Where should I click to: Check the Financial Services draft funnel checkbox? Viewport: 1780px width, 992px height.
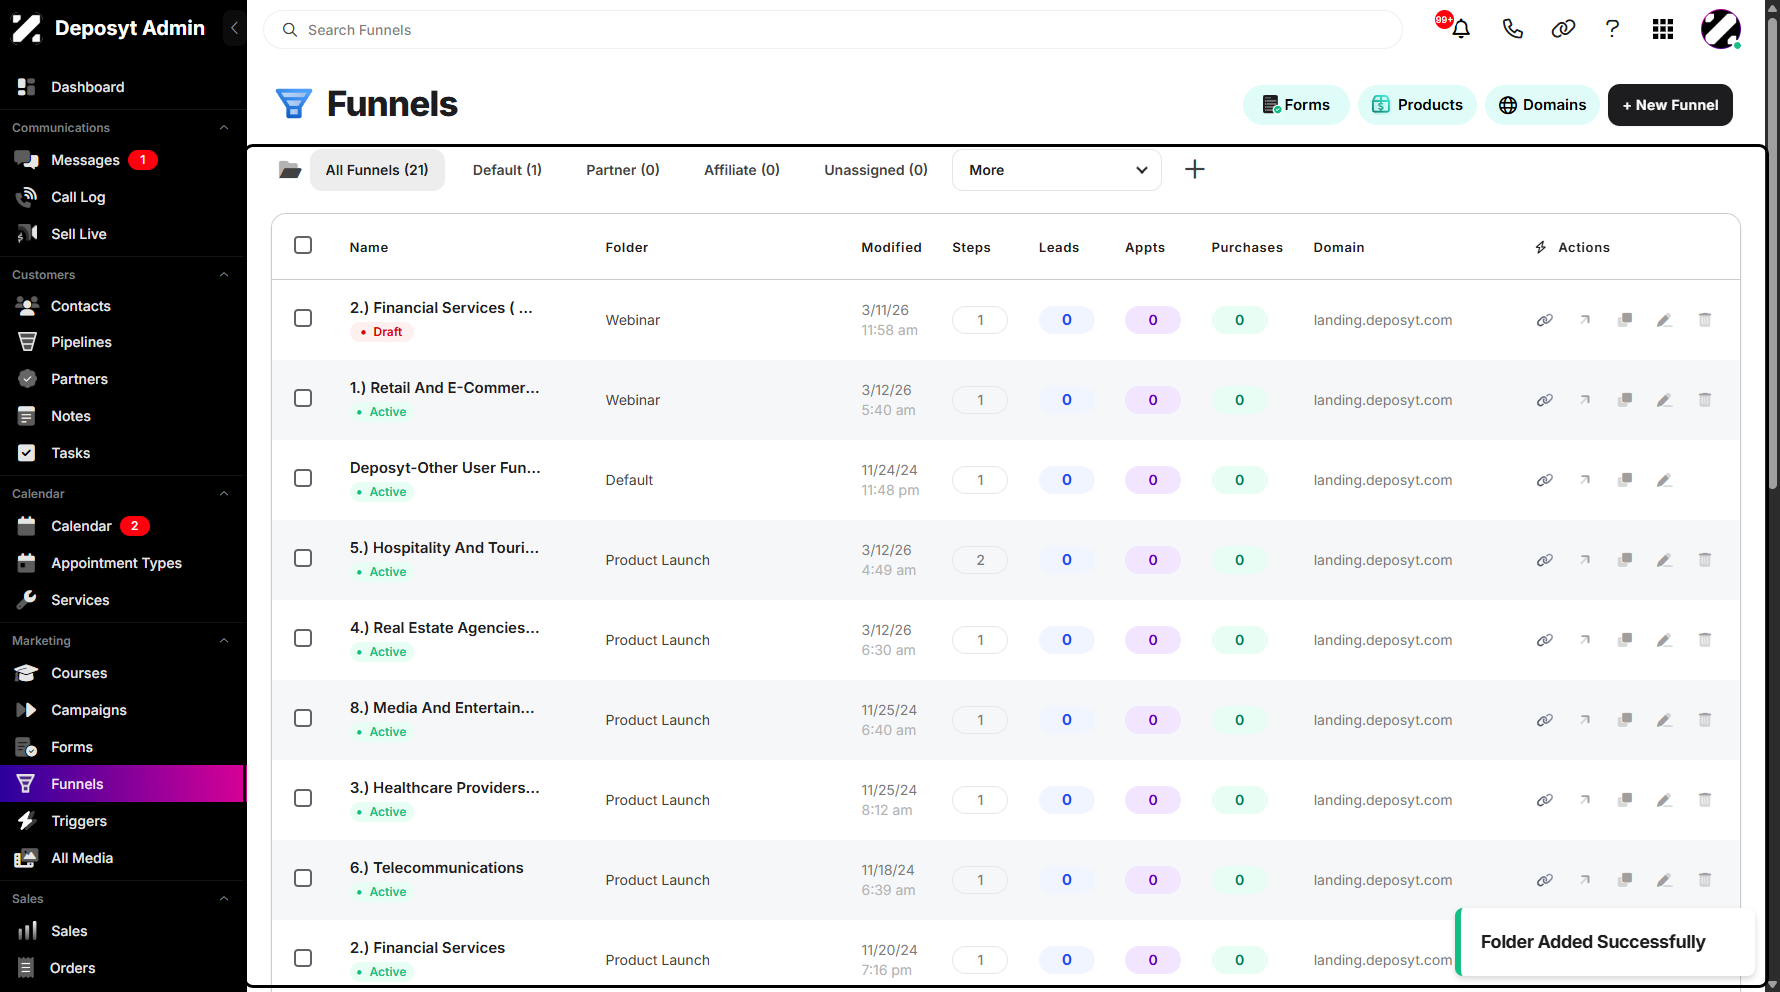point(303,318)
